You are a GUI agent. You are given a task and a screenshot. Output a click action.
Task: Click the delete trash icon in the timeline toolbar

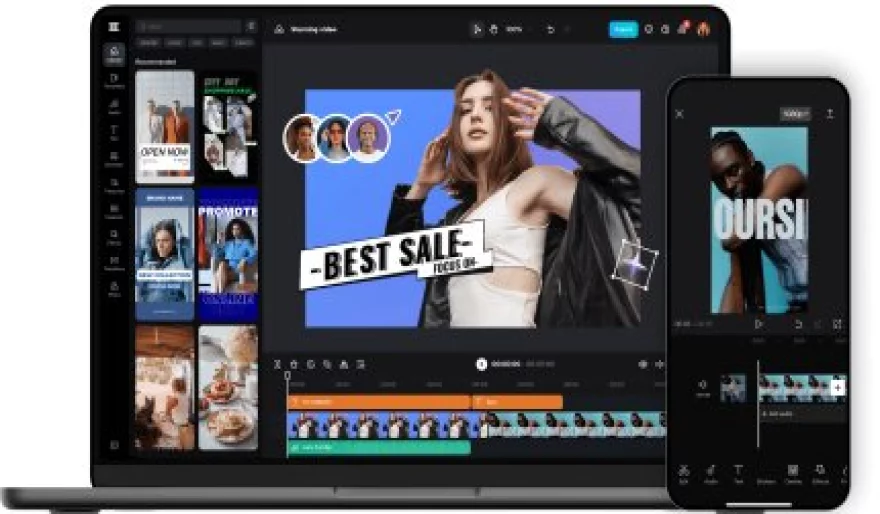(x=294, y=364)
